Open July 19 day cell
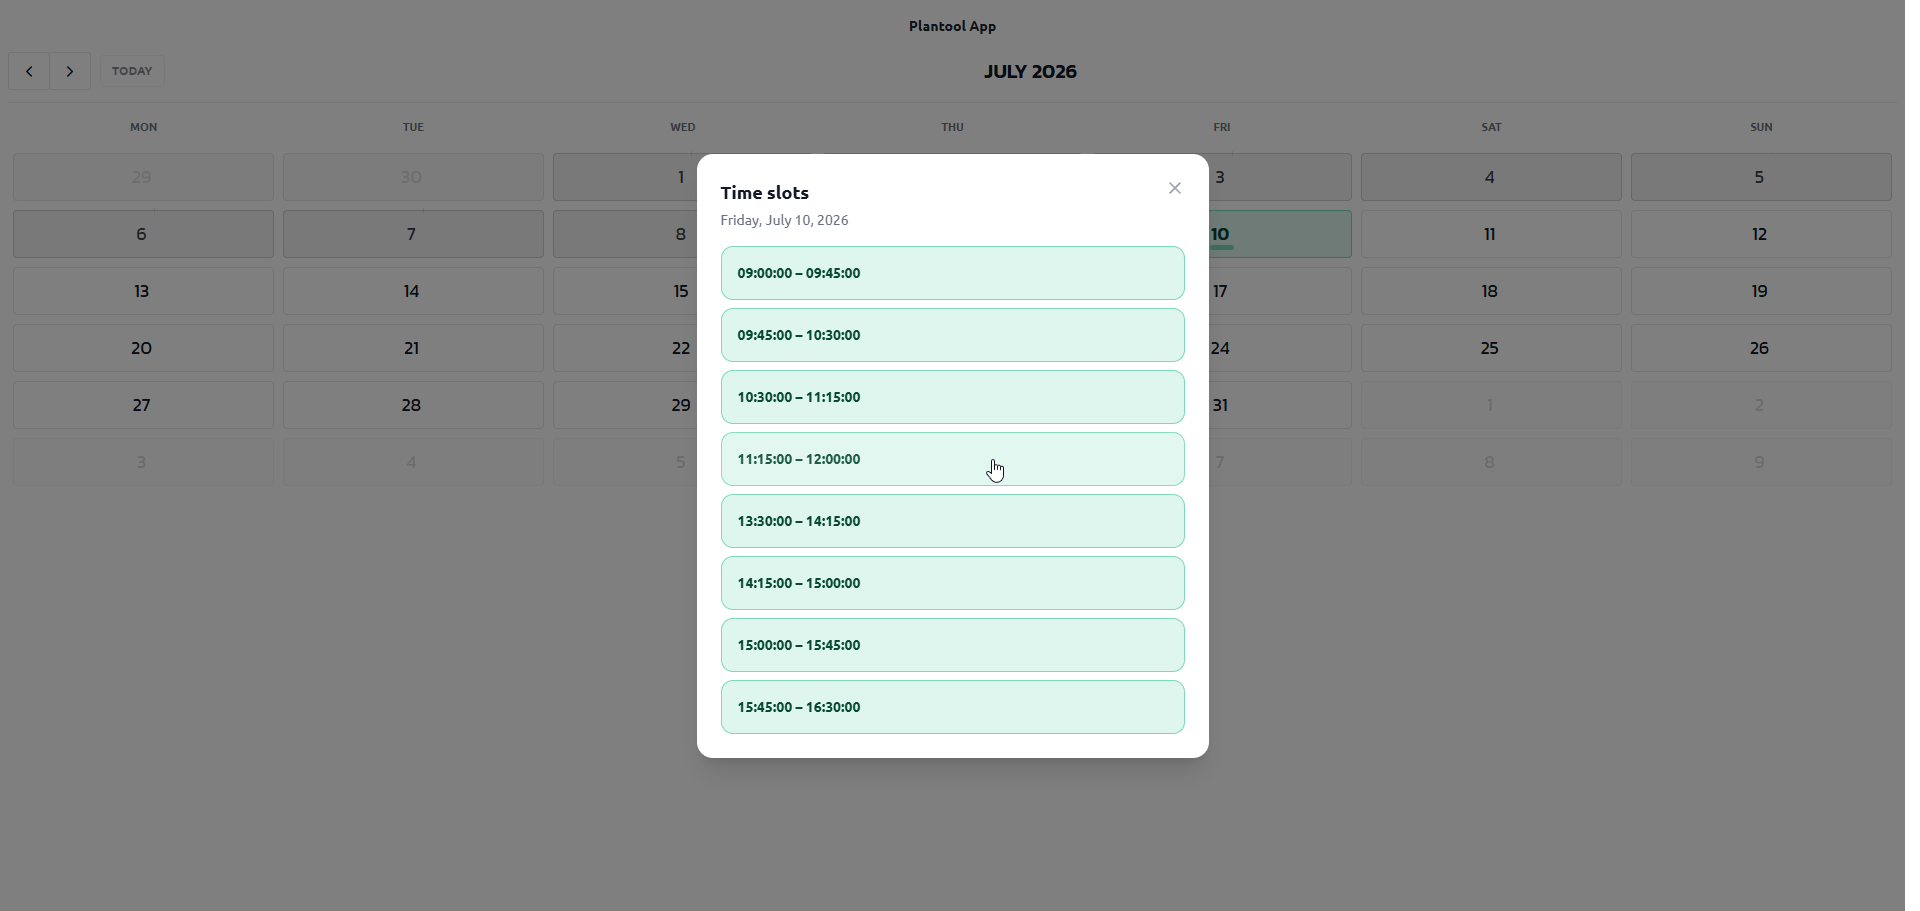Viewport: 1920px width, 911px height. click(x=1761, y=291)
